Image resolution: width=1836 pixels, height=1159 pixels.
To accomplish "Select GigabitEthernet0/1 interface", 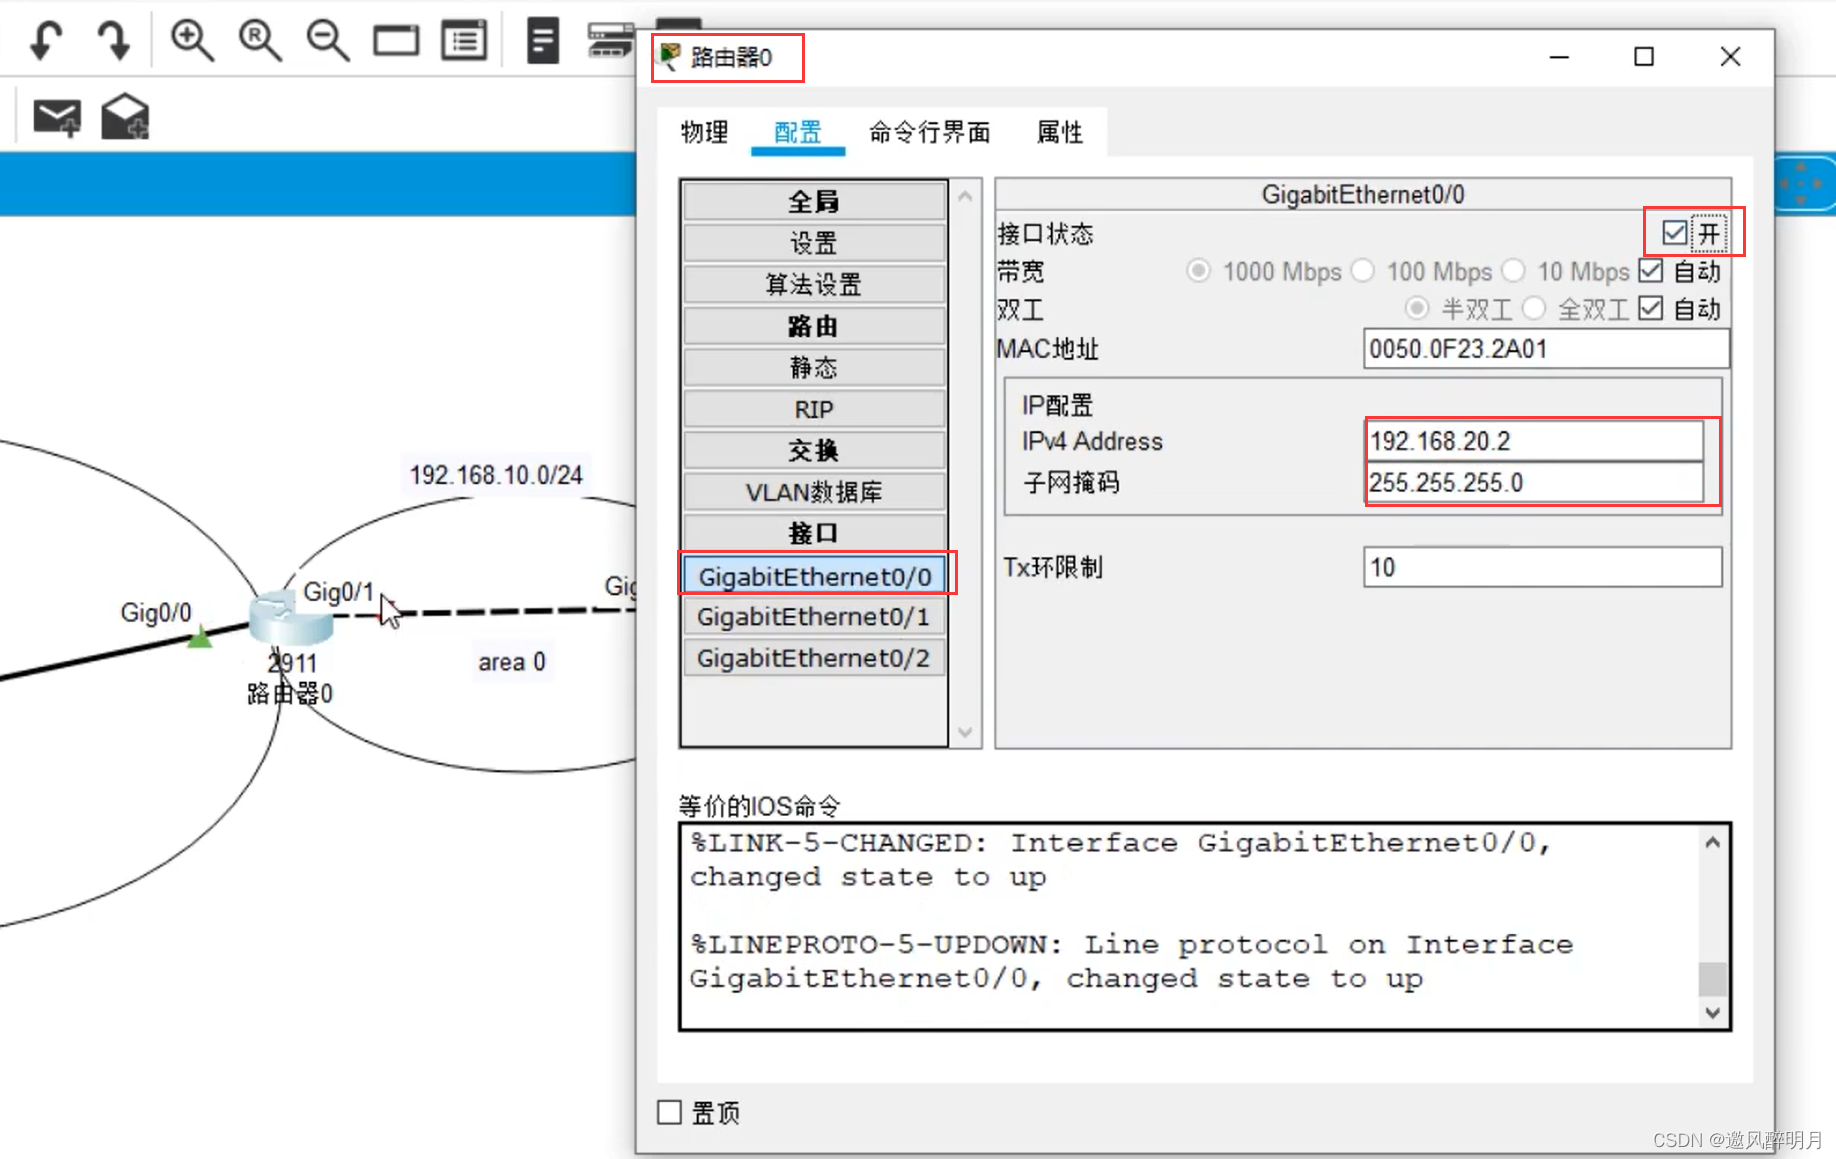I will [x=814, y=617].
